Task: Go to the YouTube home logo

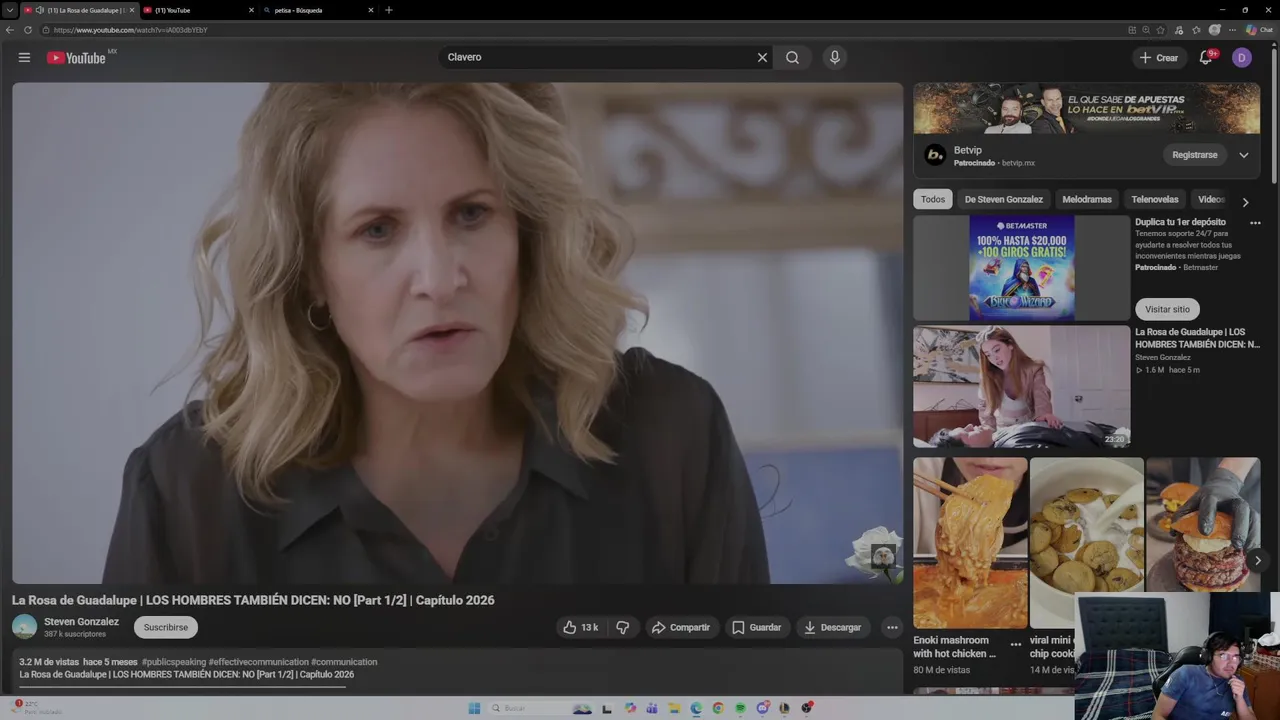Action: point(76,58)
